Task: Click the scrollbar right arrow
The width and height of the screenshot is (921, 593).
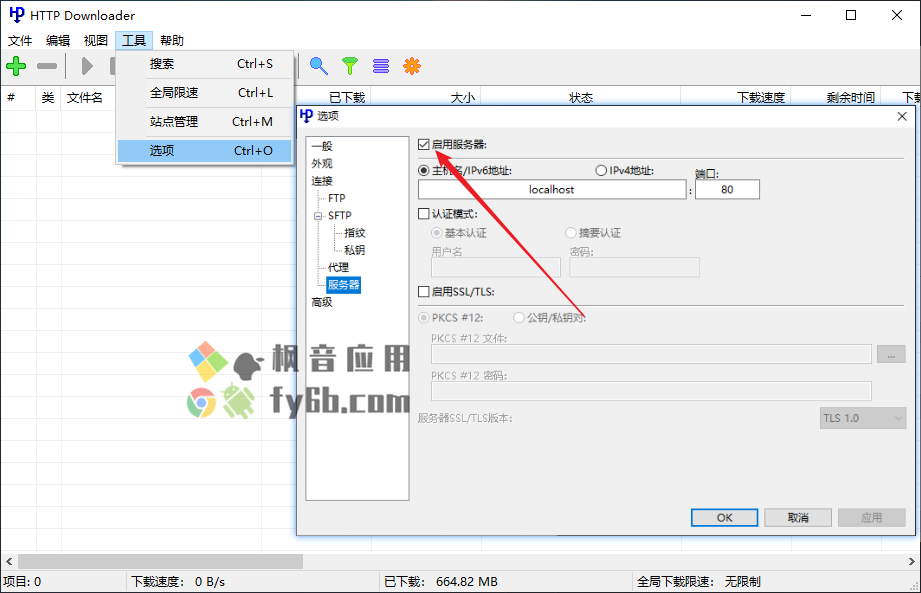Action: 912,562
